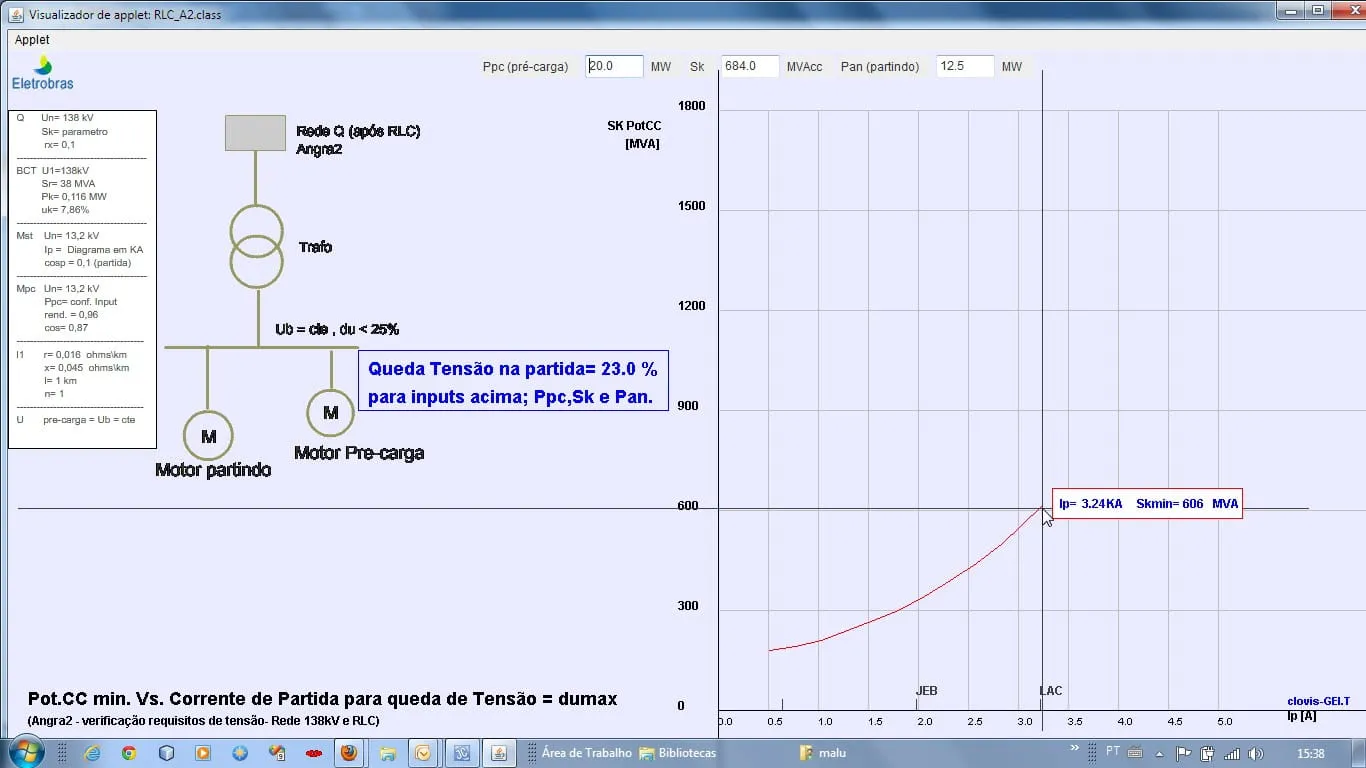The height and width of the screenshot is (768, 1366).
Task: Open the red taskbar icon
Action: point(314,753)
